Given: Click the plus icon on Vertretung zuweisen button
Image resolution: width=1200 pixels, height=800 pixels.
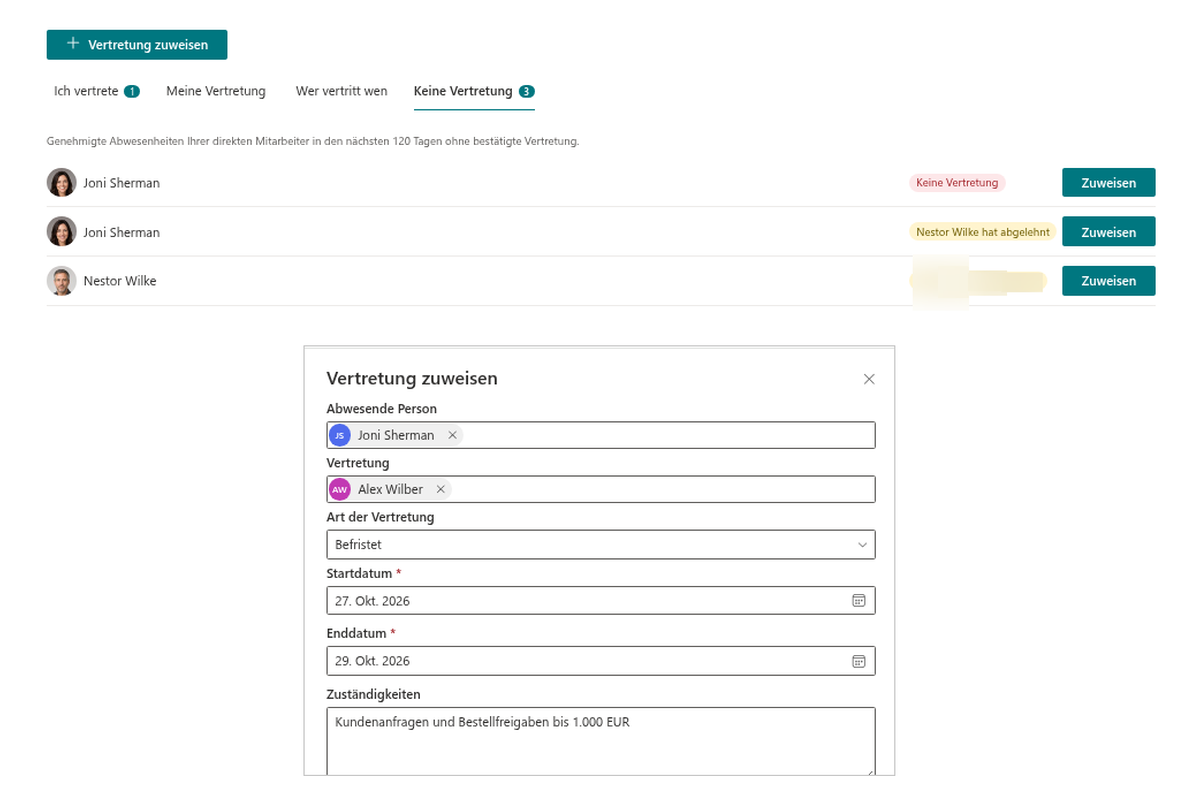Looking at the screenshot, I should [72, 44].
